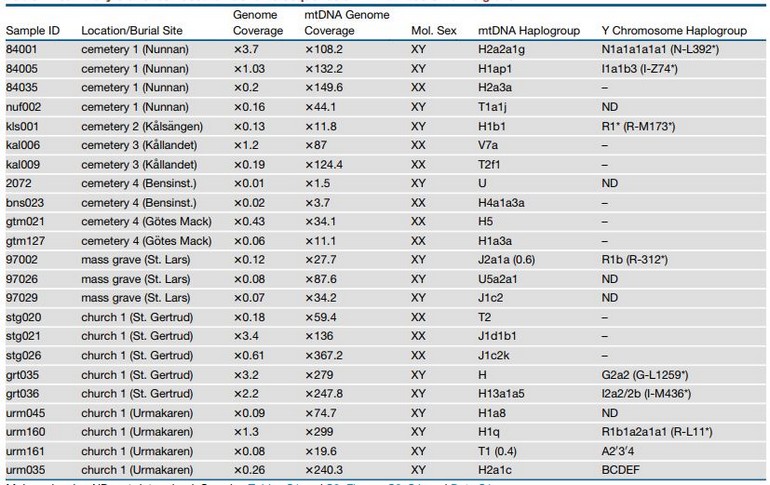Select sample ID kls001
The width and height of the screenshot is (770, 485).
[x=22, y=126]
